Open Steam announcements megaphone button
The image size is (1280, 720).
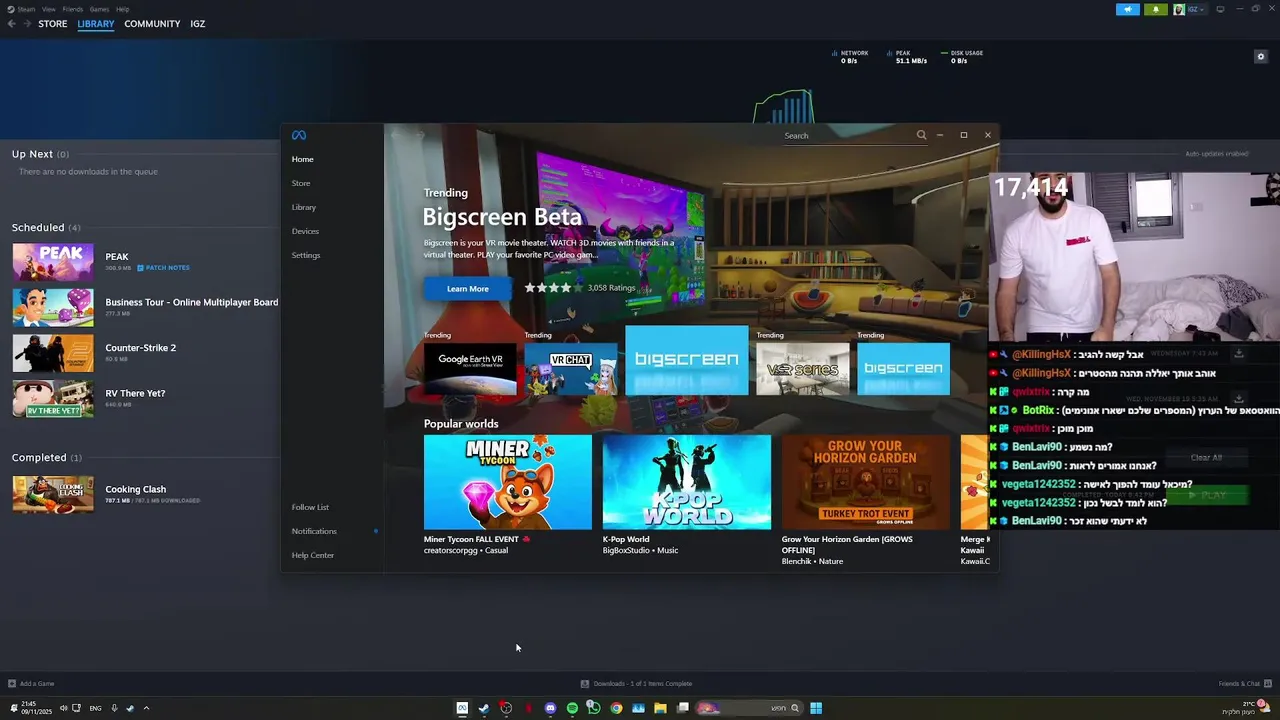(1128, 9)
